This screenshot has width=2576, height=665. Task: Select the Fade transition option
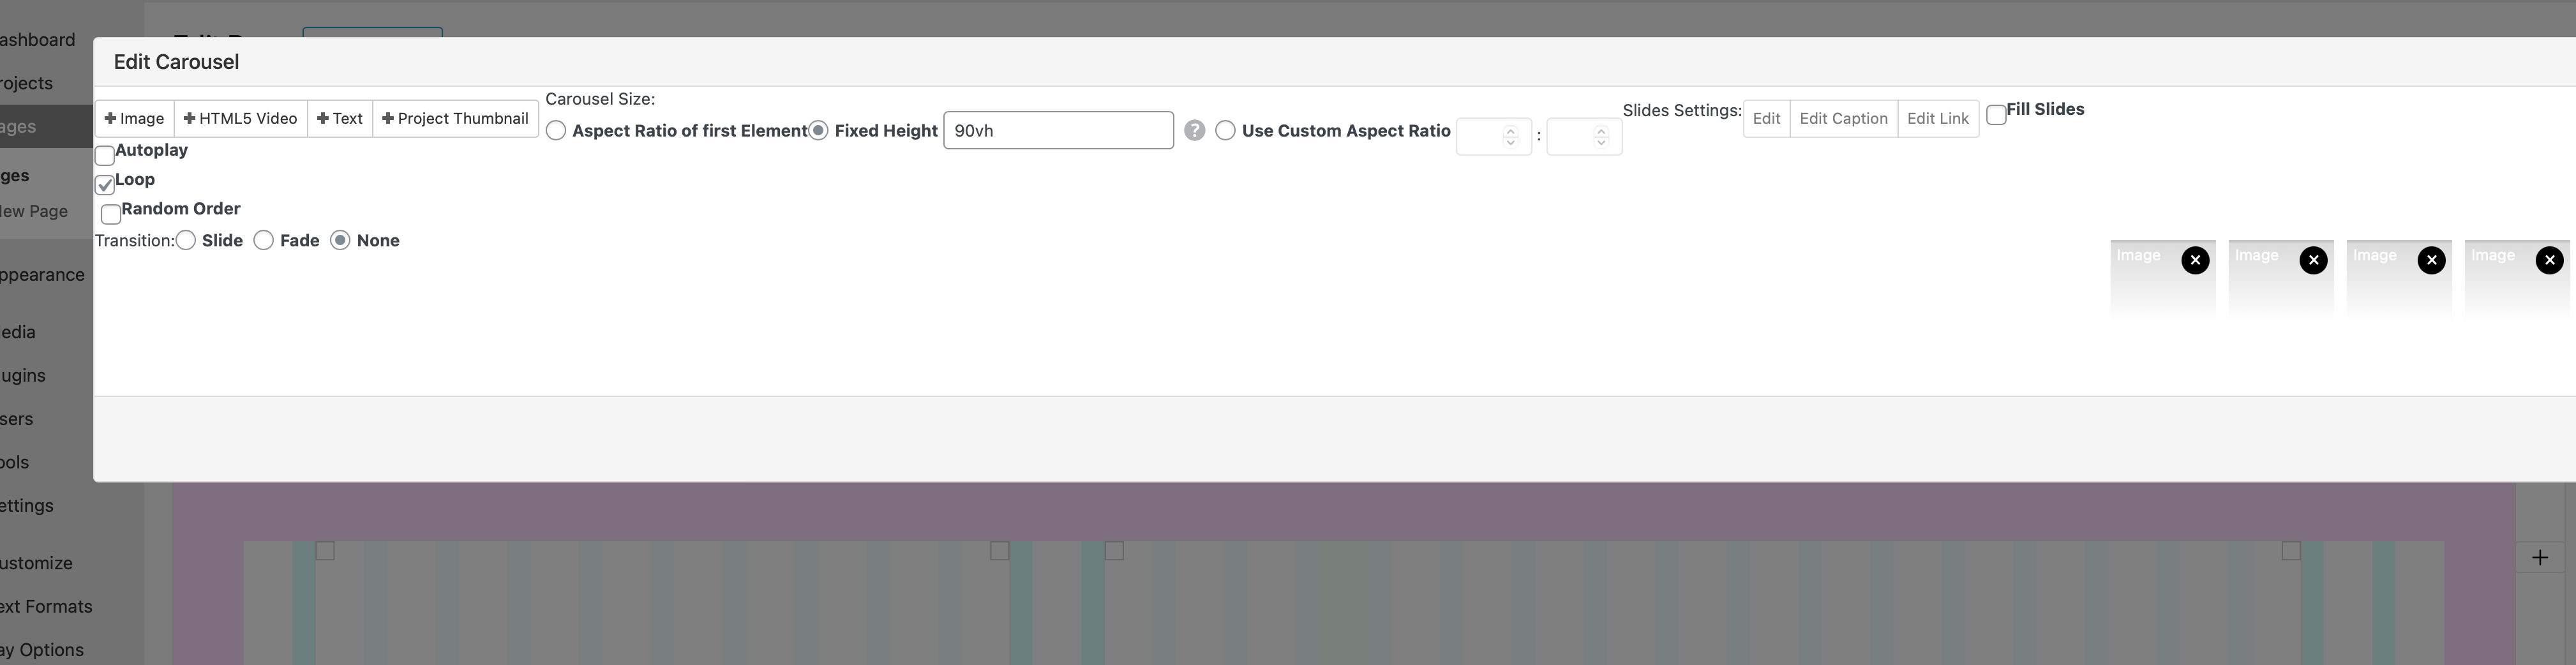[264, 241]
